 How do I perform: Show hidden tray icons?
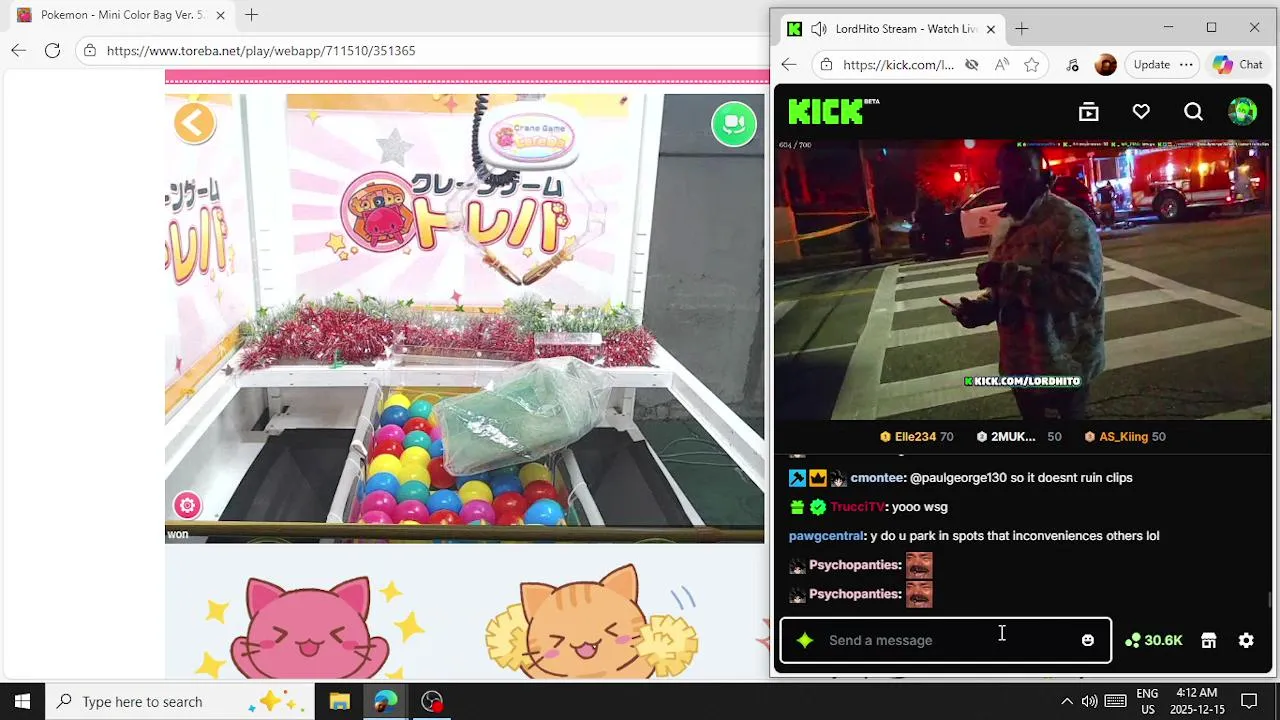click(x=1066, y=701)
